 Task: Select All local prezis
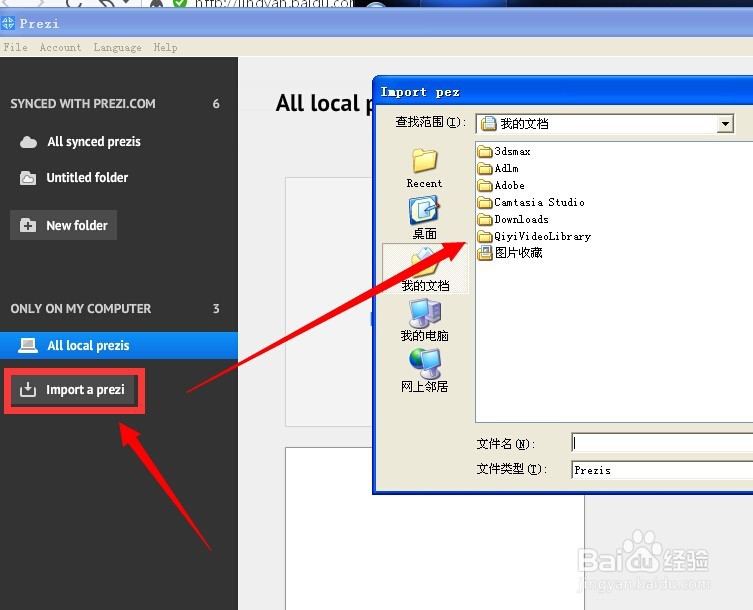[119, 345]
